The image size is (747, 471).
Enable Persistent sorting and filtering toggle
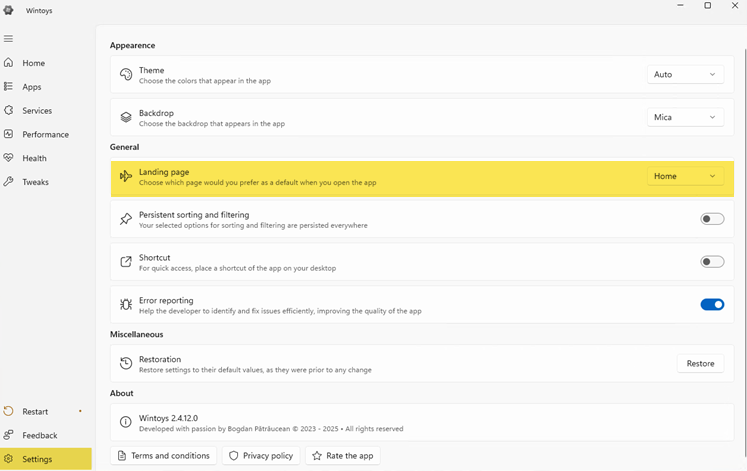pyautogui.click(x=711, y=219)
